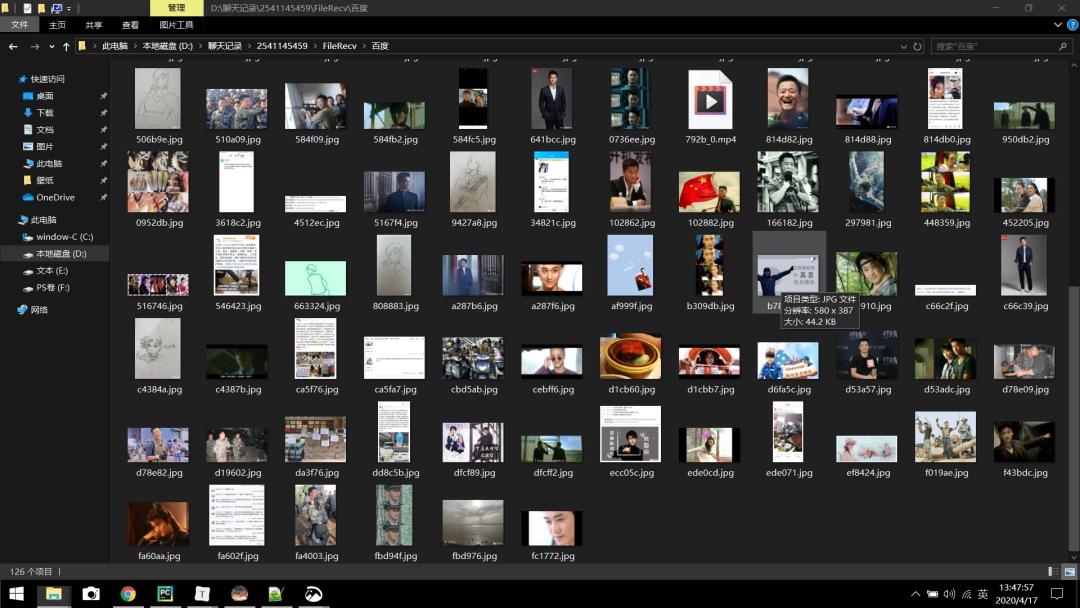The height and width of the screenshot is (608, 1080).
Task: Click the FileRecv breadcrumb segment
Action: (339, 46)
